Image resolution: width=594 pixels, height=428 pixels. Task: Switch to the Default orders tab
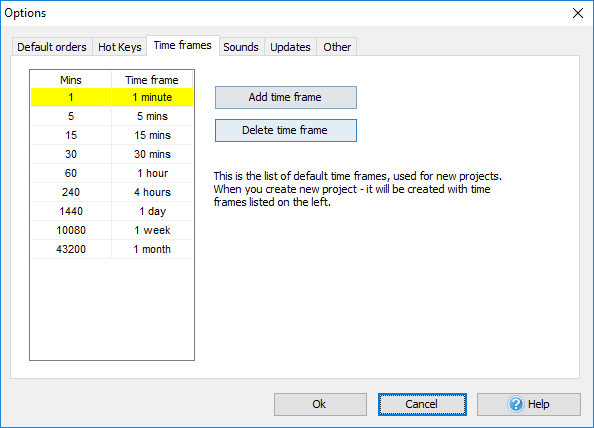tap(52, 47)
